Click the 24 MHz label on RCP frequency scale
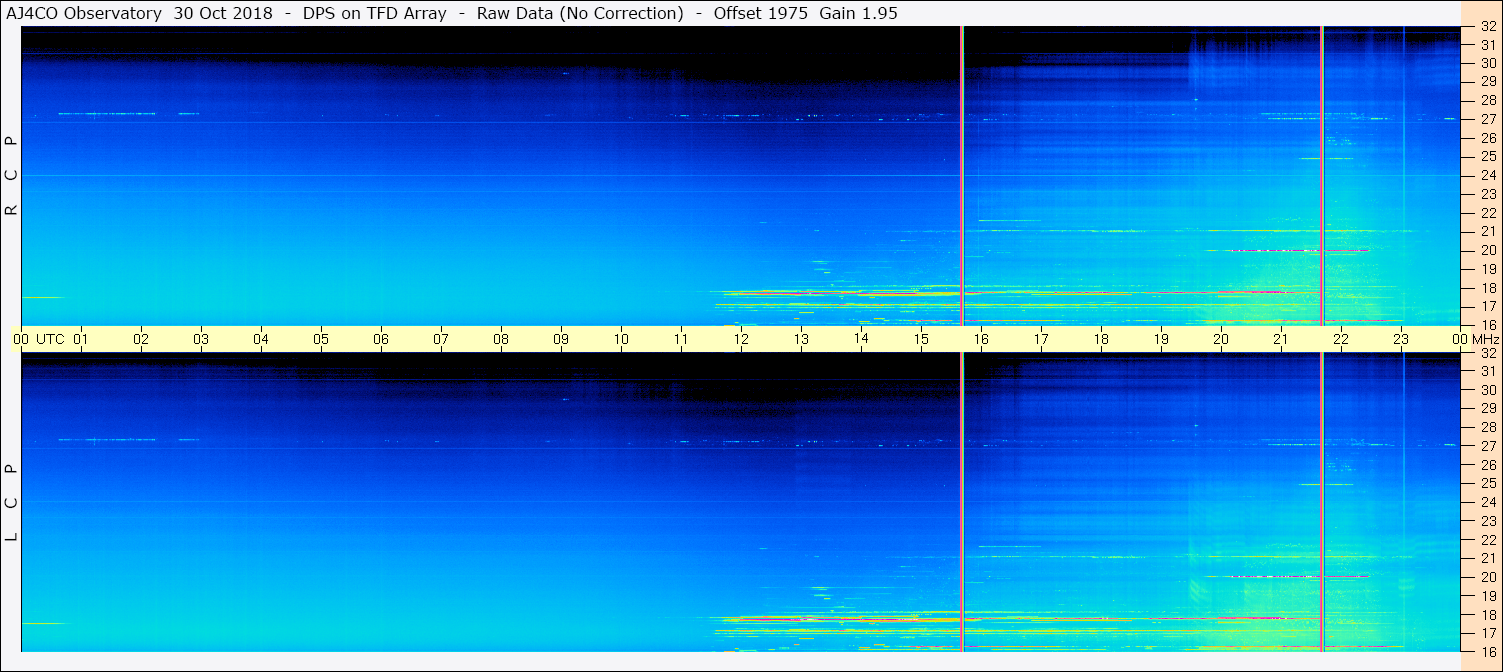Image resolution: width=1503 pixels, height=672 pixels. (x=1487, y=175)
